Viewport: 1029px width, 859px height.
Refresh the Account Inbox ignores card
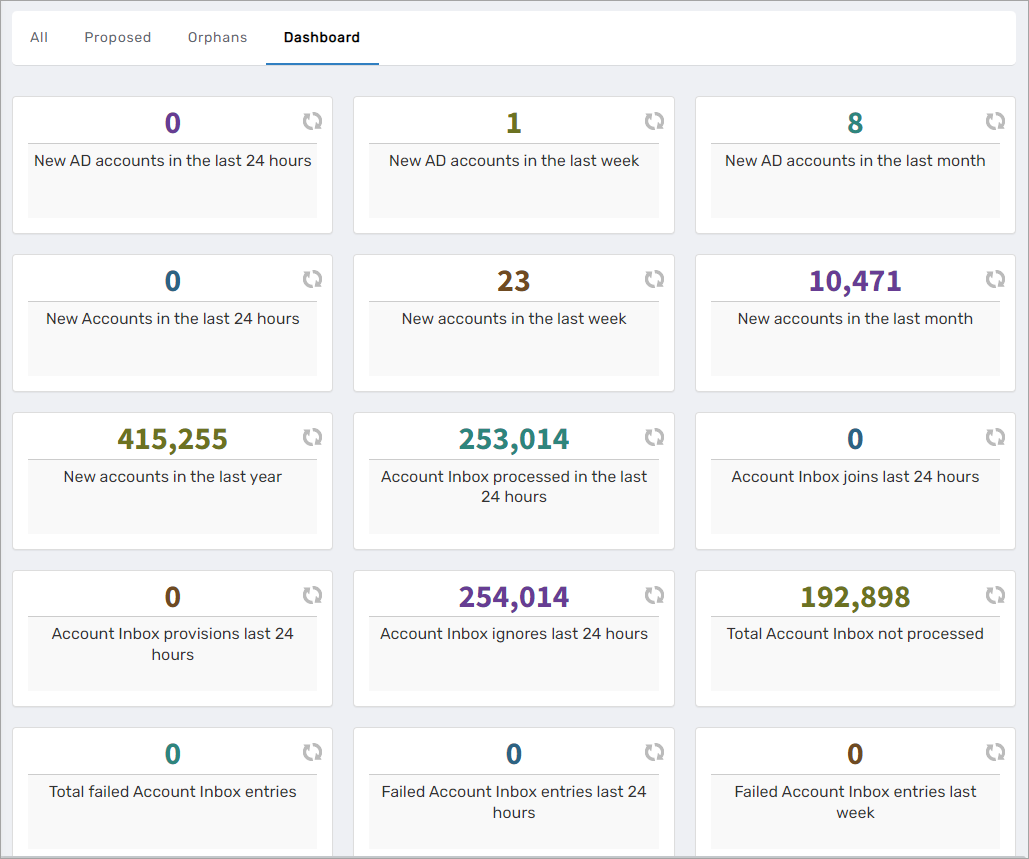point(654,593)
